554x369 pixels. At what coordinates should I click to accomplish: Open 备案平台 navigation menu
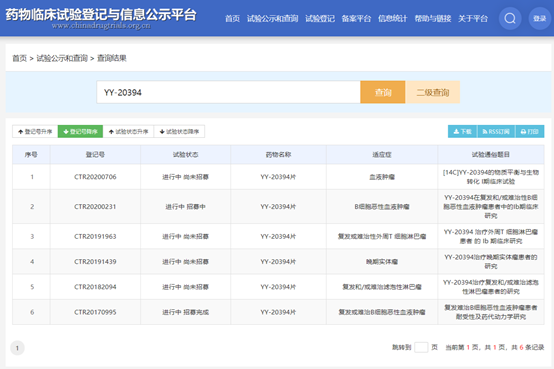click(x=356, y=18)
